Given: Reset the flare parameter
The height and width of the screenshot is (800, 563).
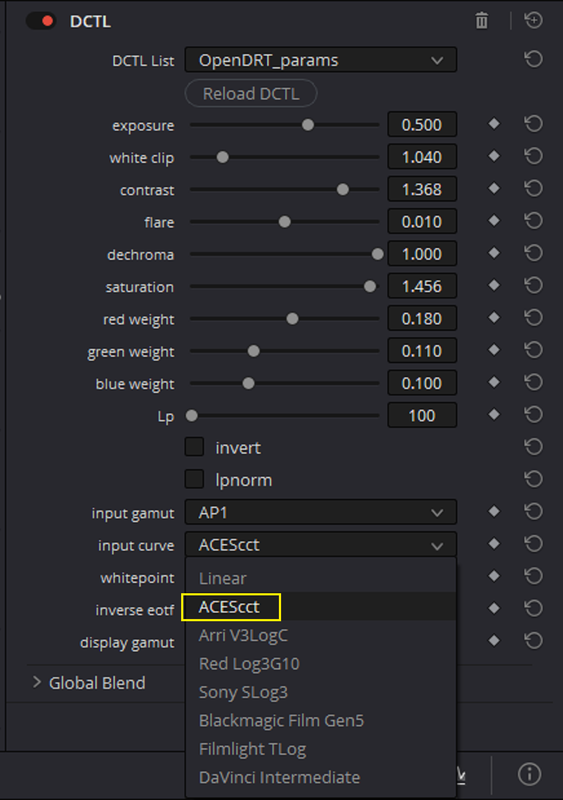Looking at the screenshot, I should point(533,221).
